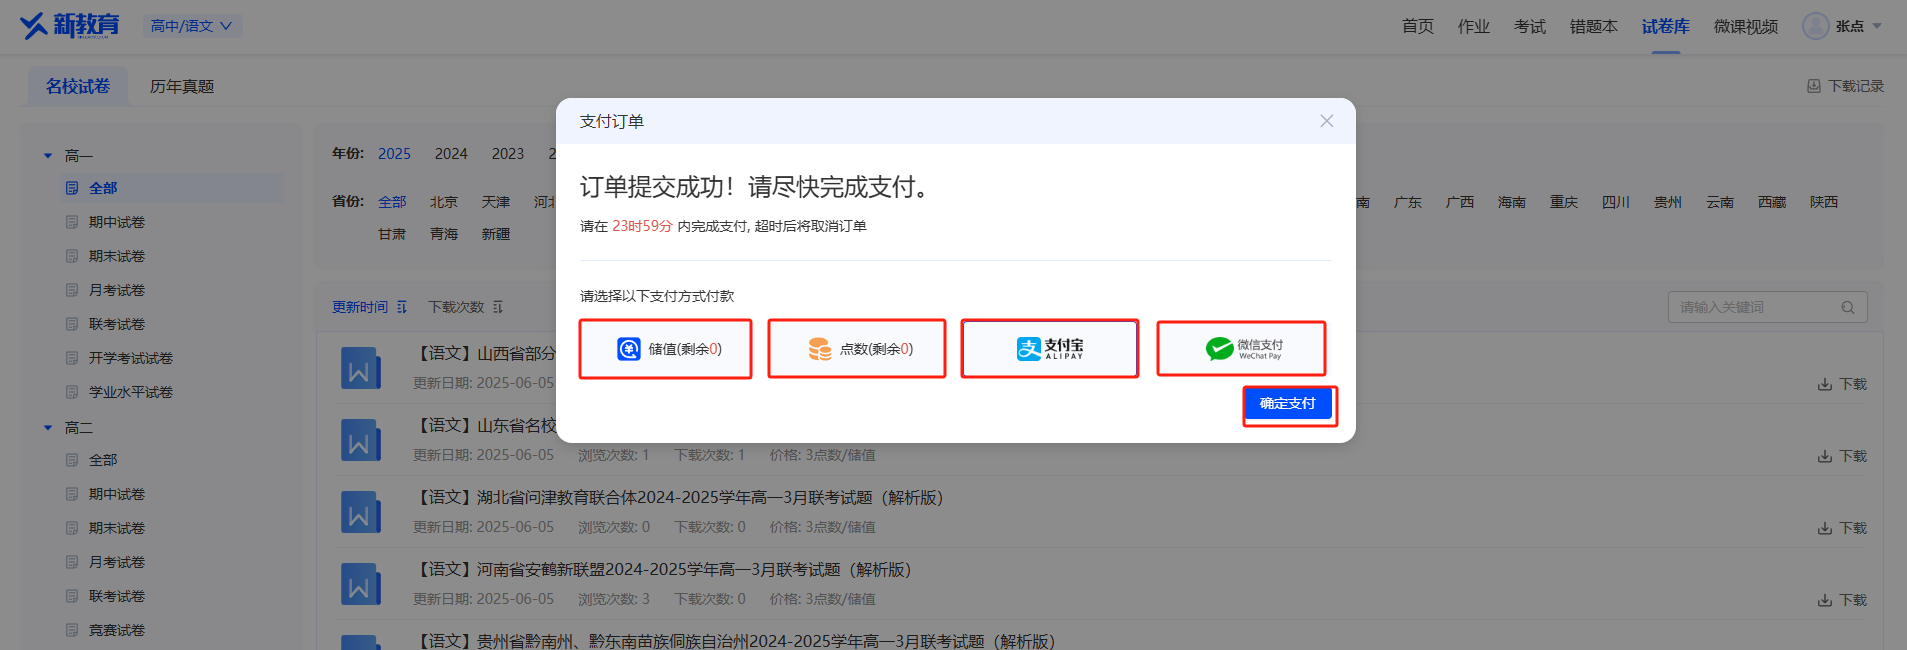1907x650 pixels.
Task: Select province filter 青海
Action: pyautogui.click(x=444, y=234)
